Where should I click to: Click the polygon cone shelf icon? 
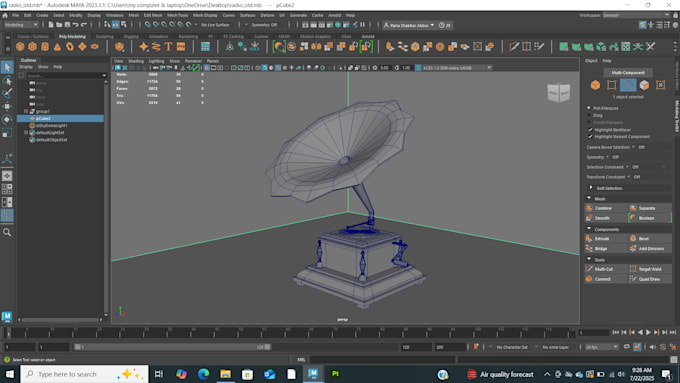(x=57, y=46)
